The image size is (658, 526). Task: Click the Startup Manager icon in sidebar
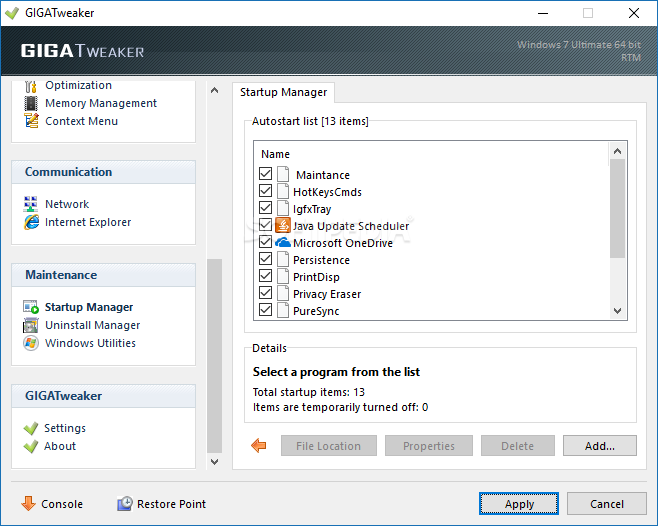tap(31, 307)
